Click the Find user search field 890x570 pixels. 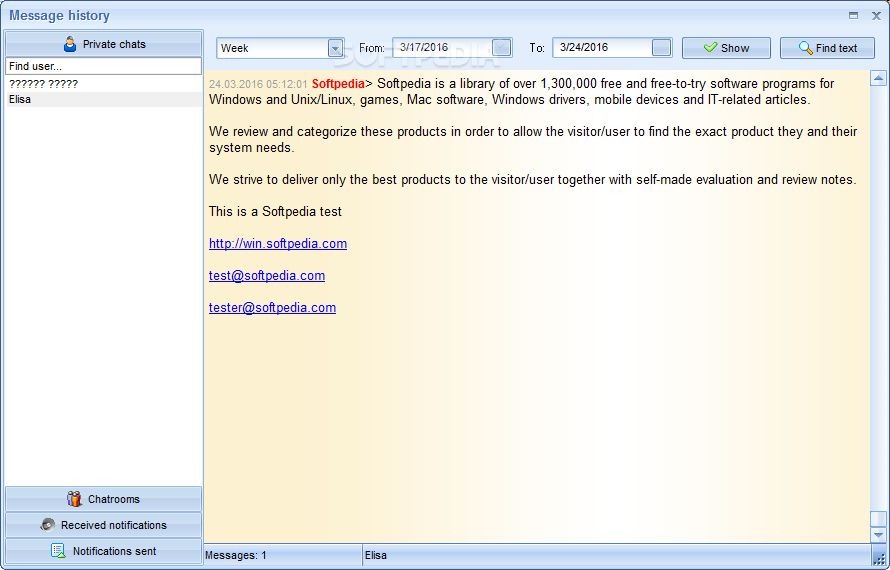(103, 66)
